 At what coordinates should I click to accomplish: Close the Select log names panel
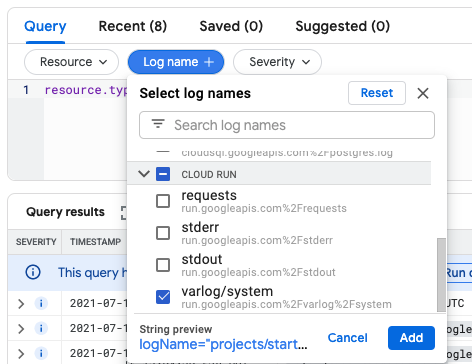(x=423, y=93)
